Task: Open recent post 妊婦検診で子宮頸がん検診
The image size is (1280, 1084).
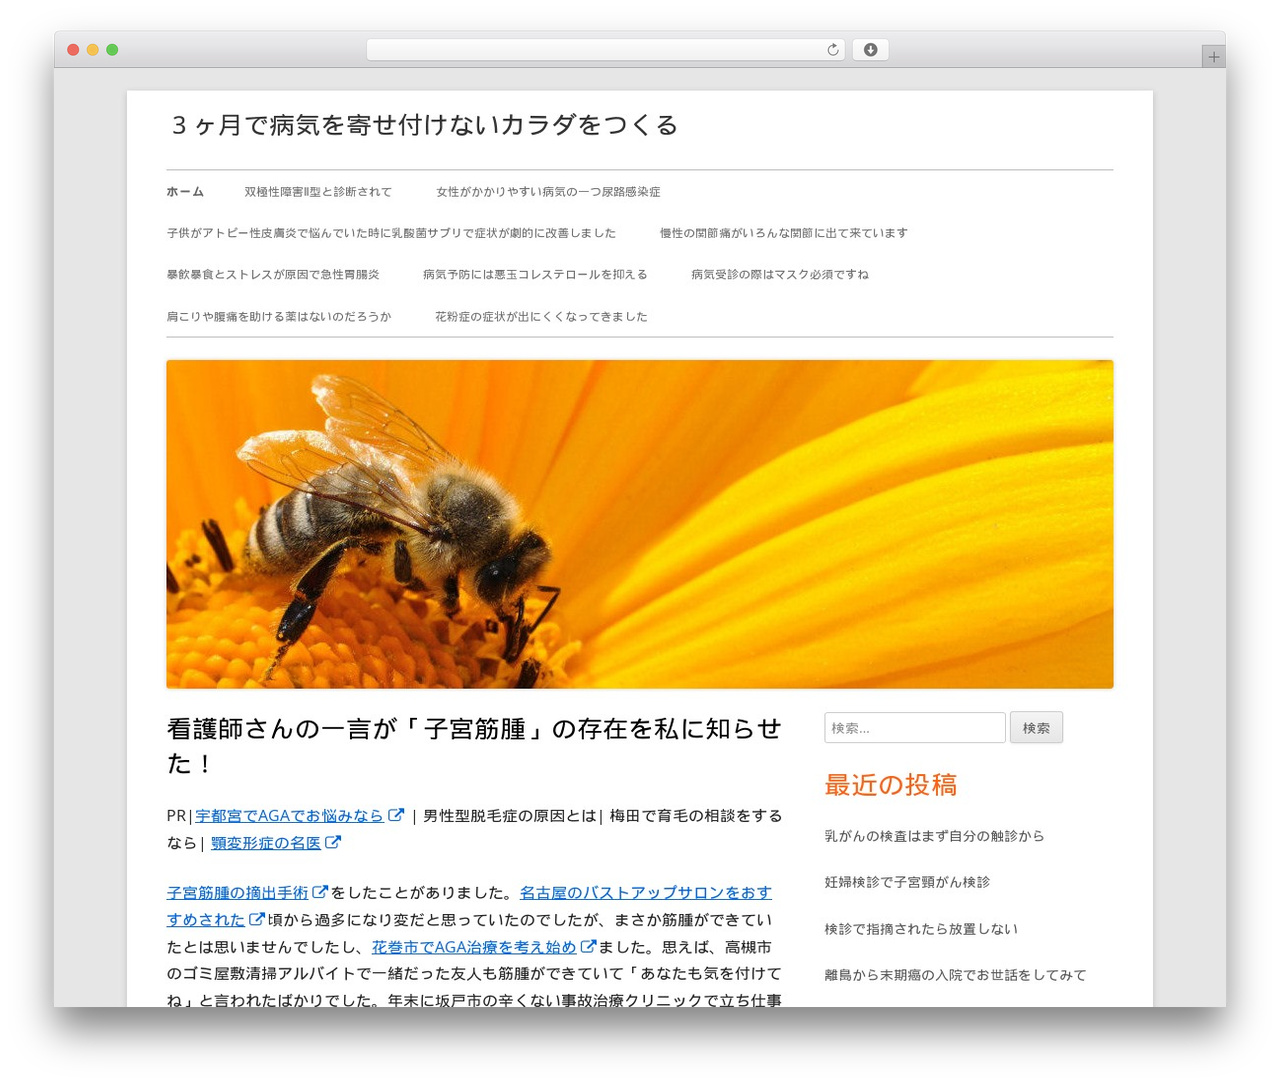Action: pyautogui.click(x=907, y=881)
